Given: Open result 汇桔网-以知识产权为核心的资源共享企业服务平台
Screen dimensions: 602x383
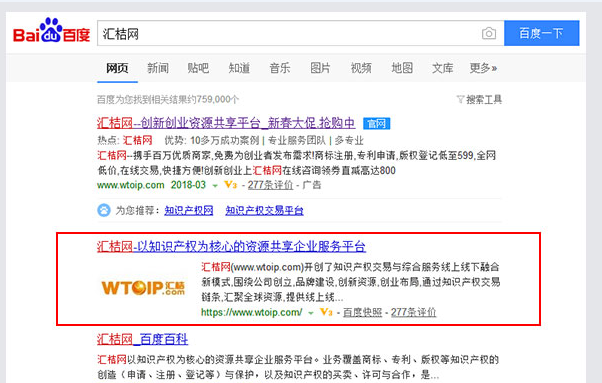Looking at the screenshot, I should 231,246.
